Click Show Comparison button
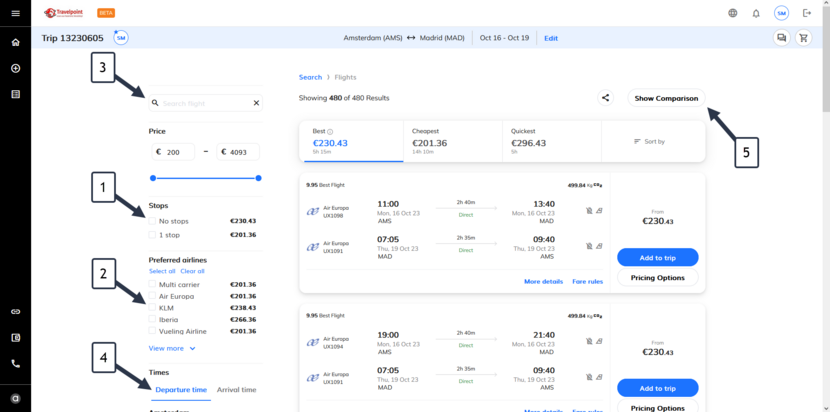This screenshot has width=830, height=412. (666, 98)
